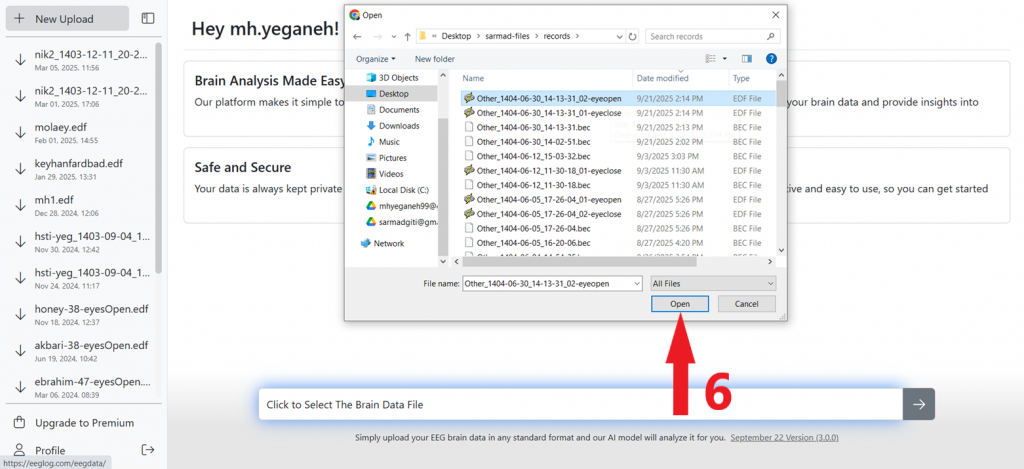1024x469 pixels.
Task: Open the All Files type dropdown
Action: (713, 283)
